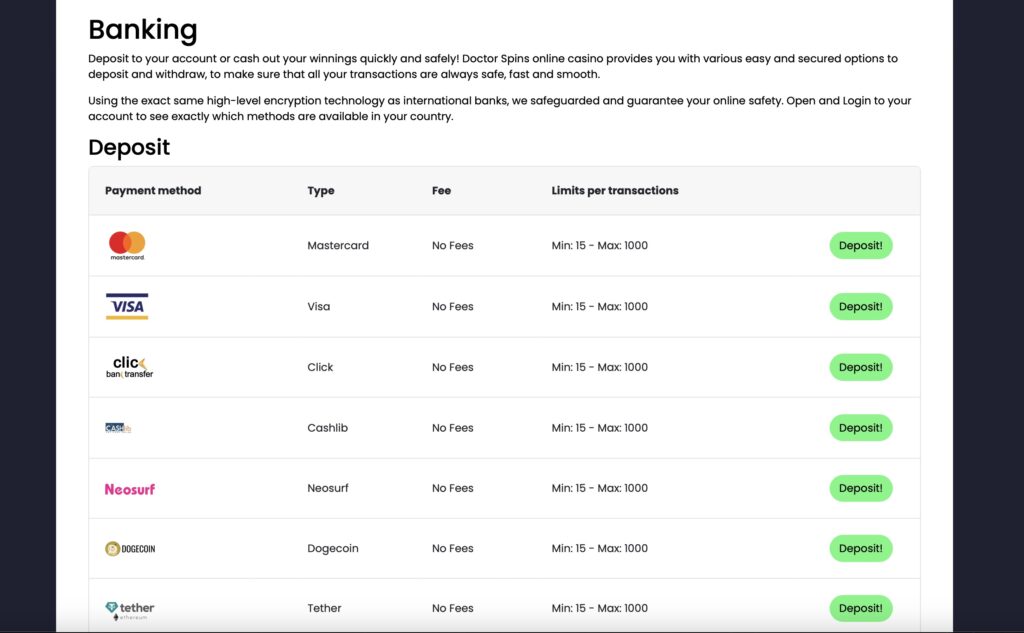
Task: Click the Limits per transactions header
Action: pos(615,191)
